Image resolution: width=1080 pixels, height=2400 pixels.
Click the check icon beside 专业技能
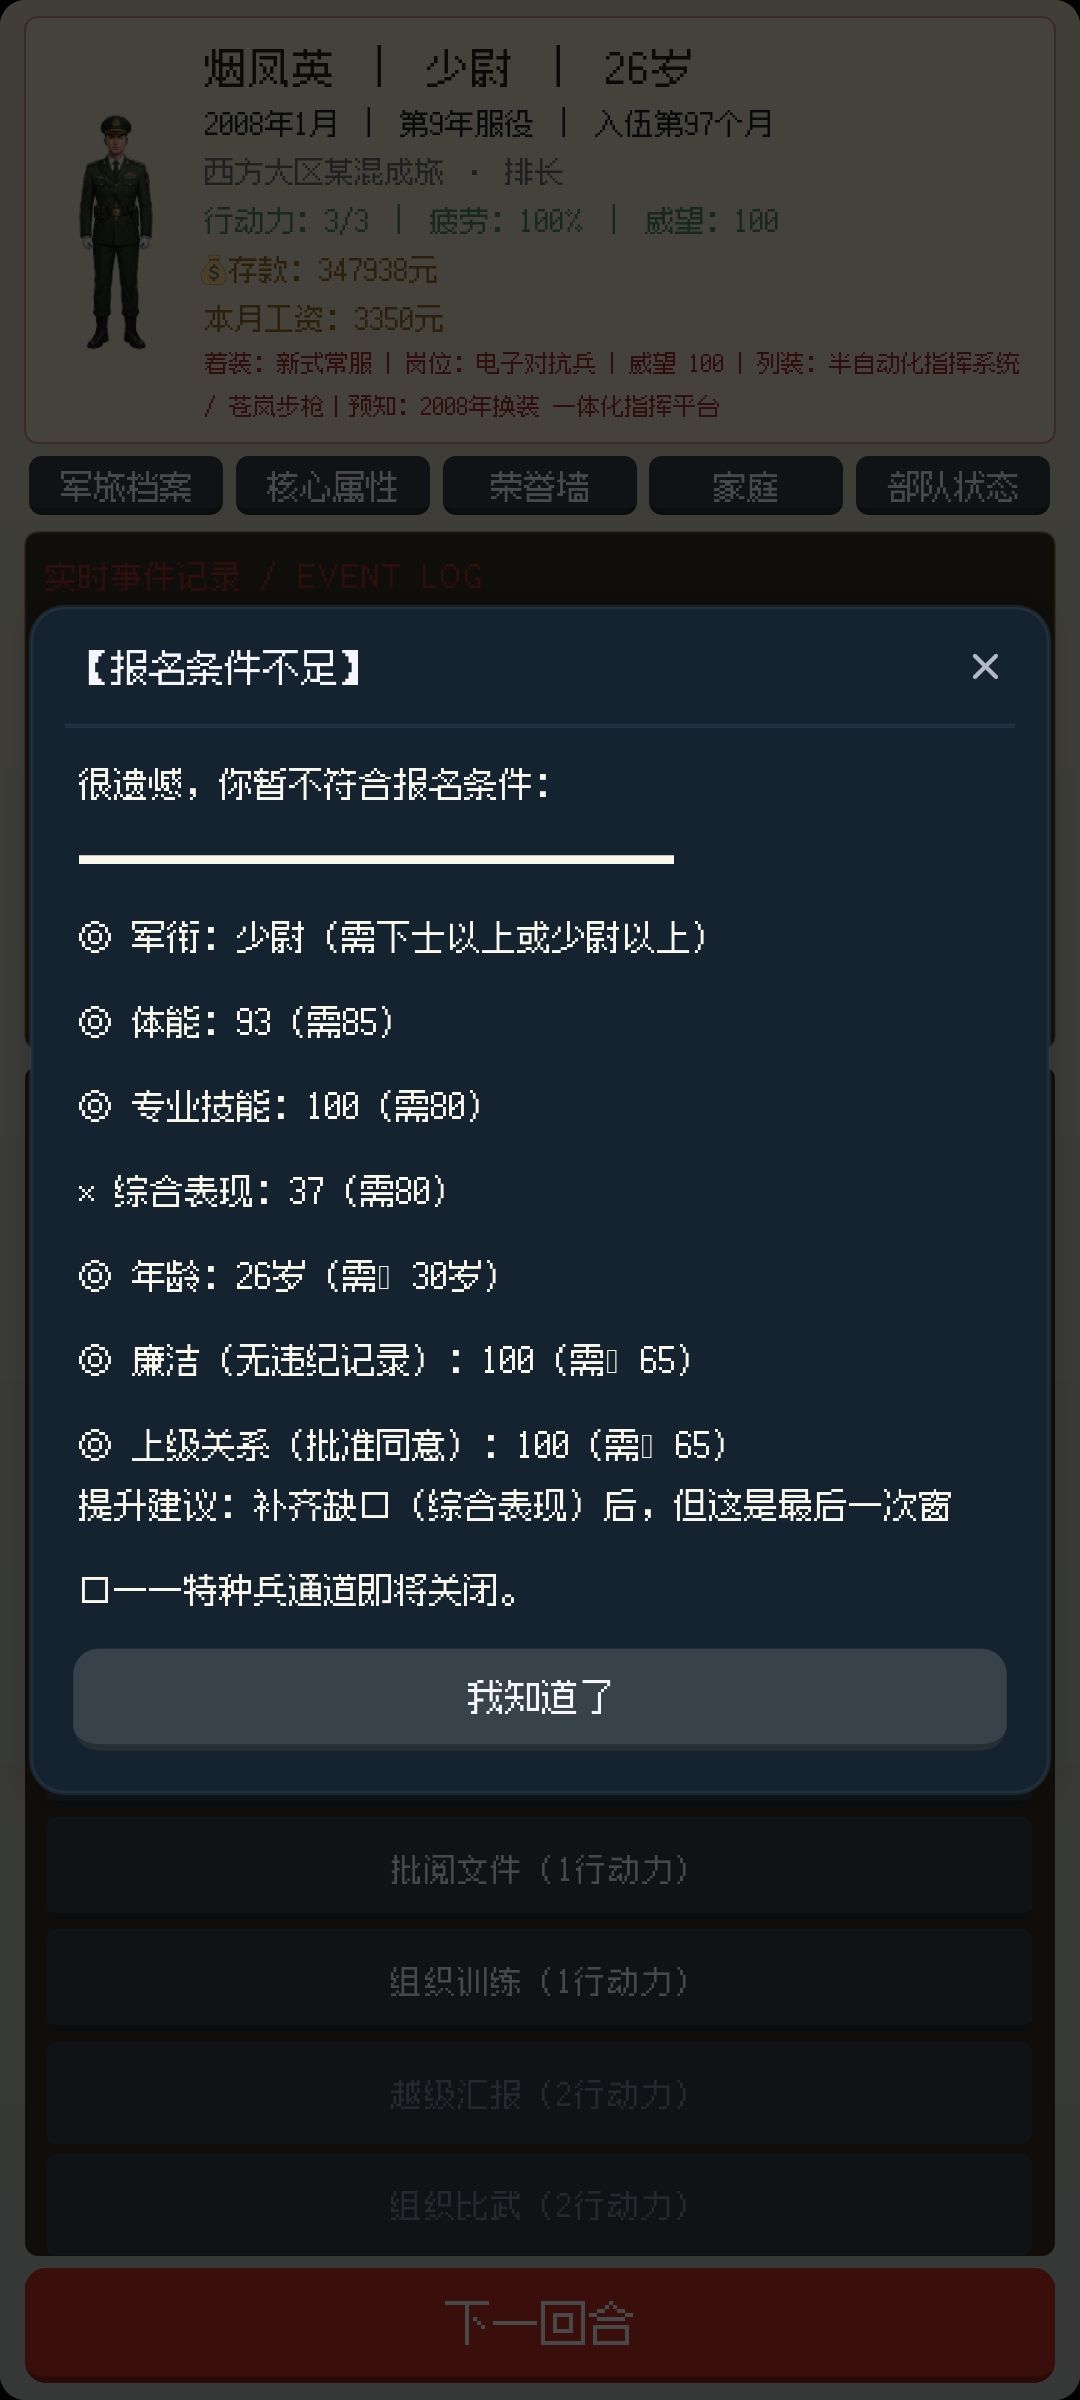point(95,1106)
